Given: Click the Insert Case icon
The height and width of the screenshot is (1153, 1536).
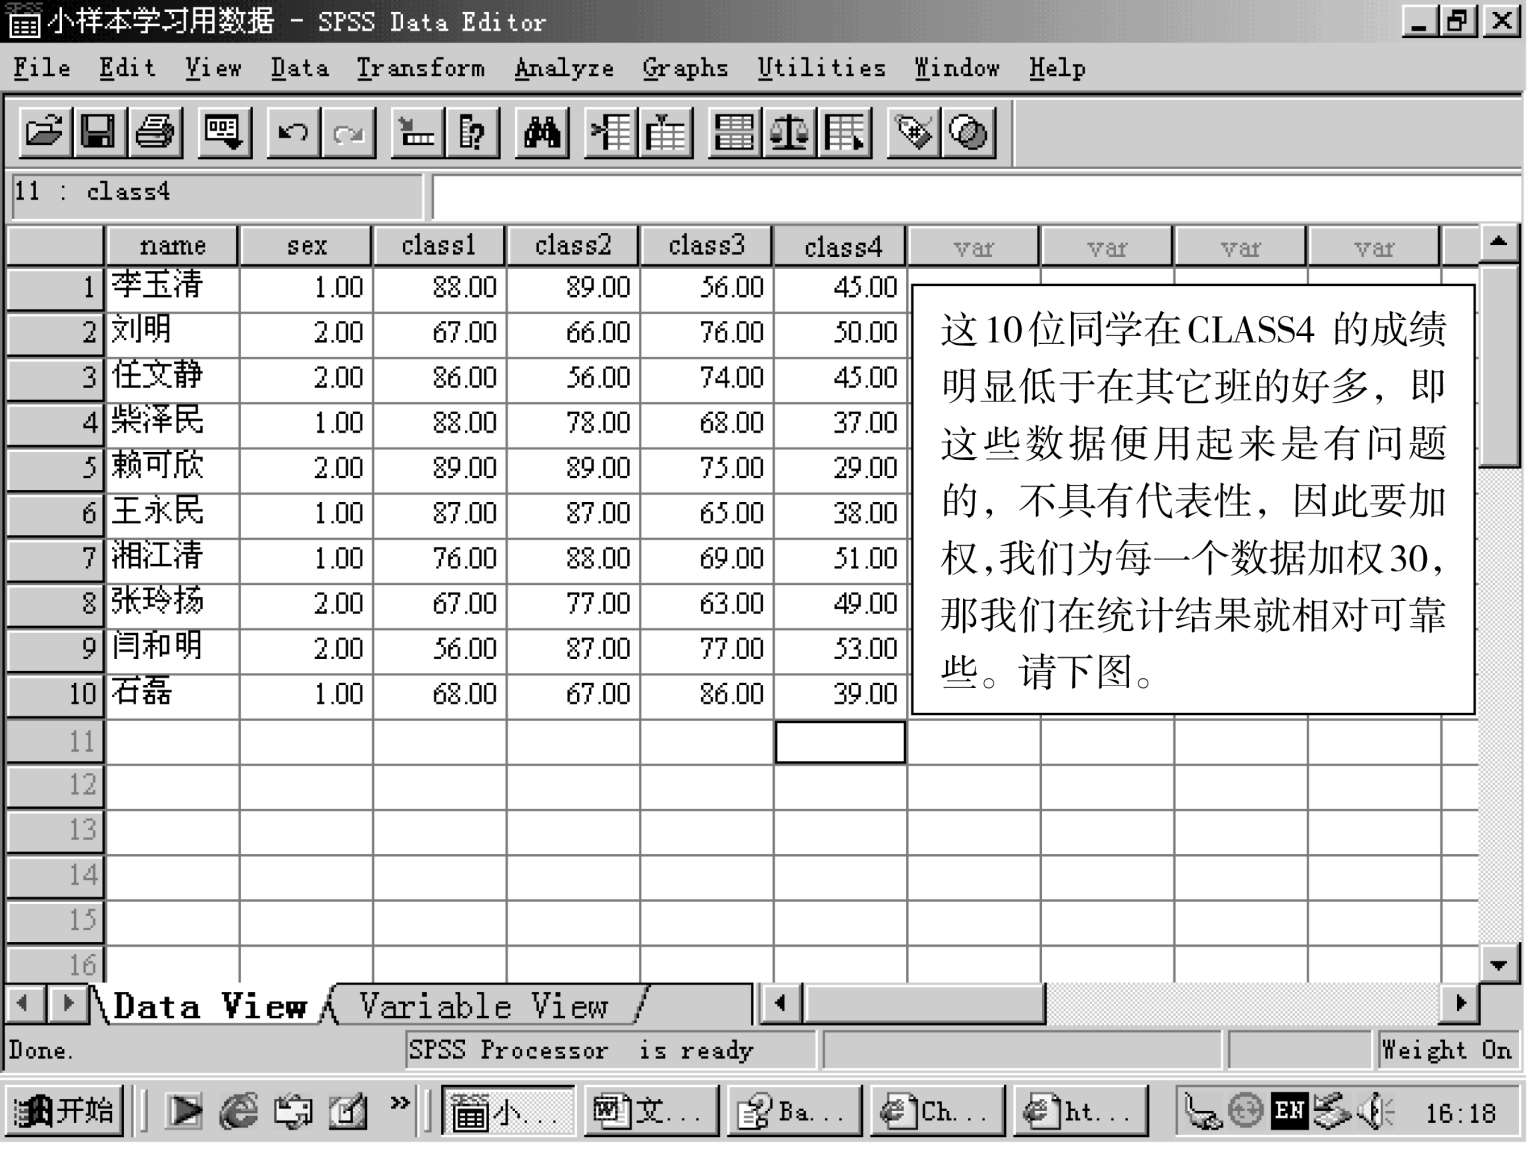Looking at the screenshot, I should click(610, 133).
